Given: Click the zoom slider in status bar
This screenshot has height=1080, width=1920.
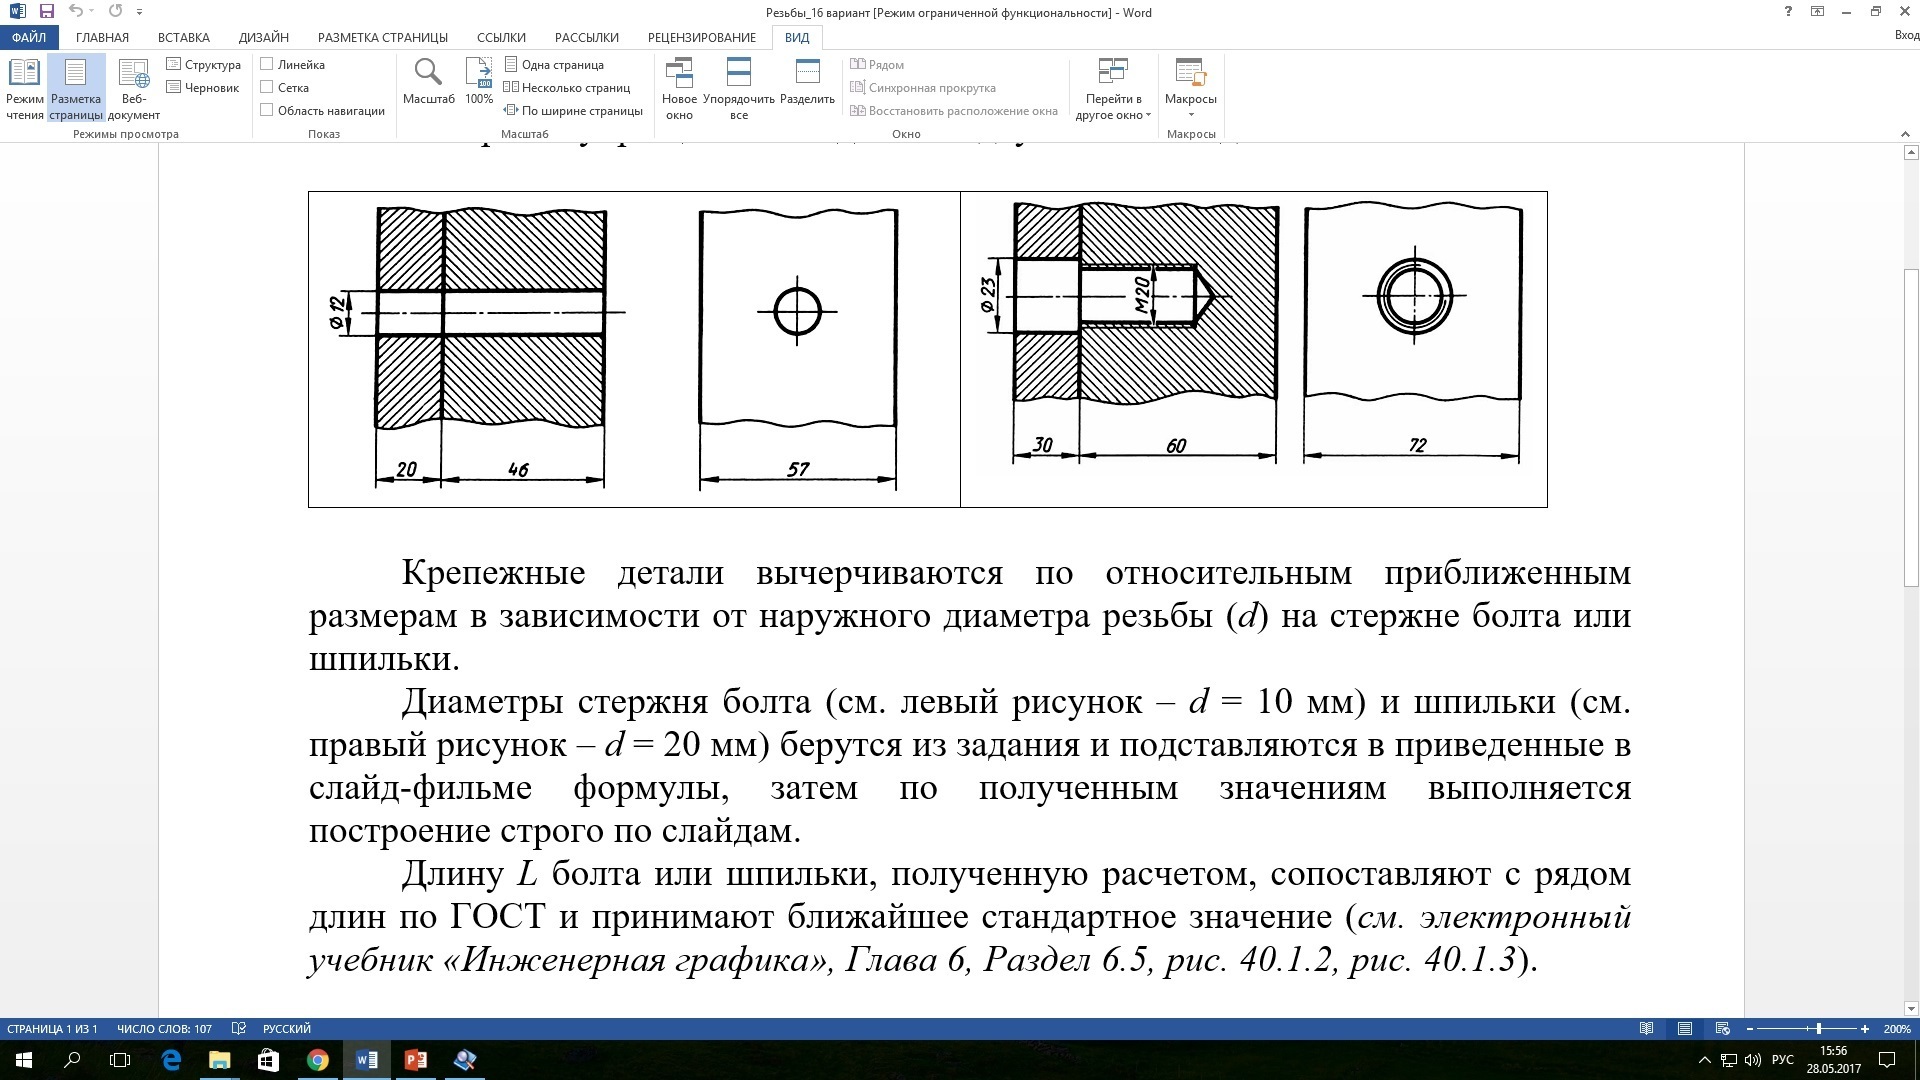Looking at the screenshot, I should pyautogui.click(x=1818, y=1028).
